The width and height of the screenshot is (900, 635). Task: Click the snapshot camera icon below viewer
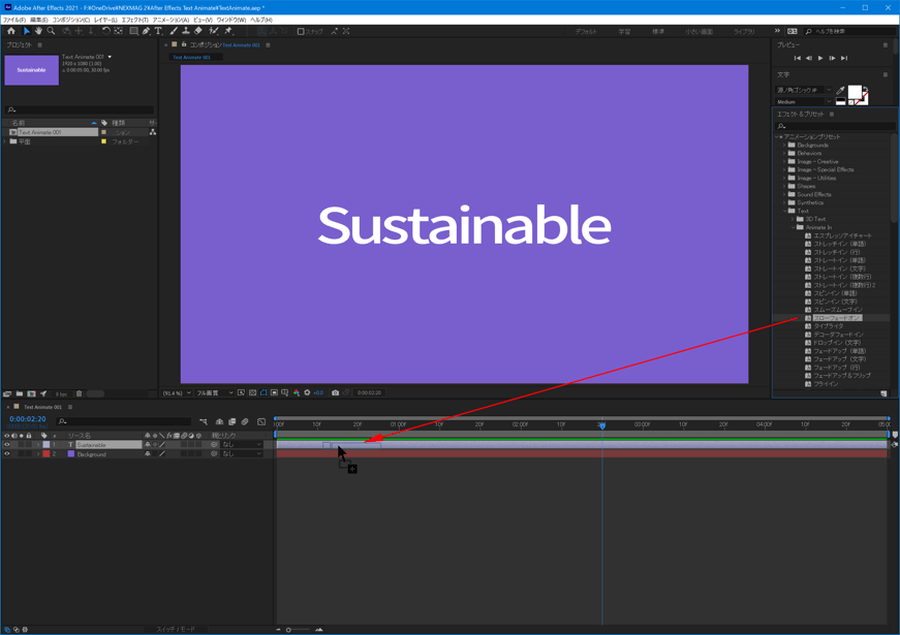[x=335, y=392]
